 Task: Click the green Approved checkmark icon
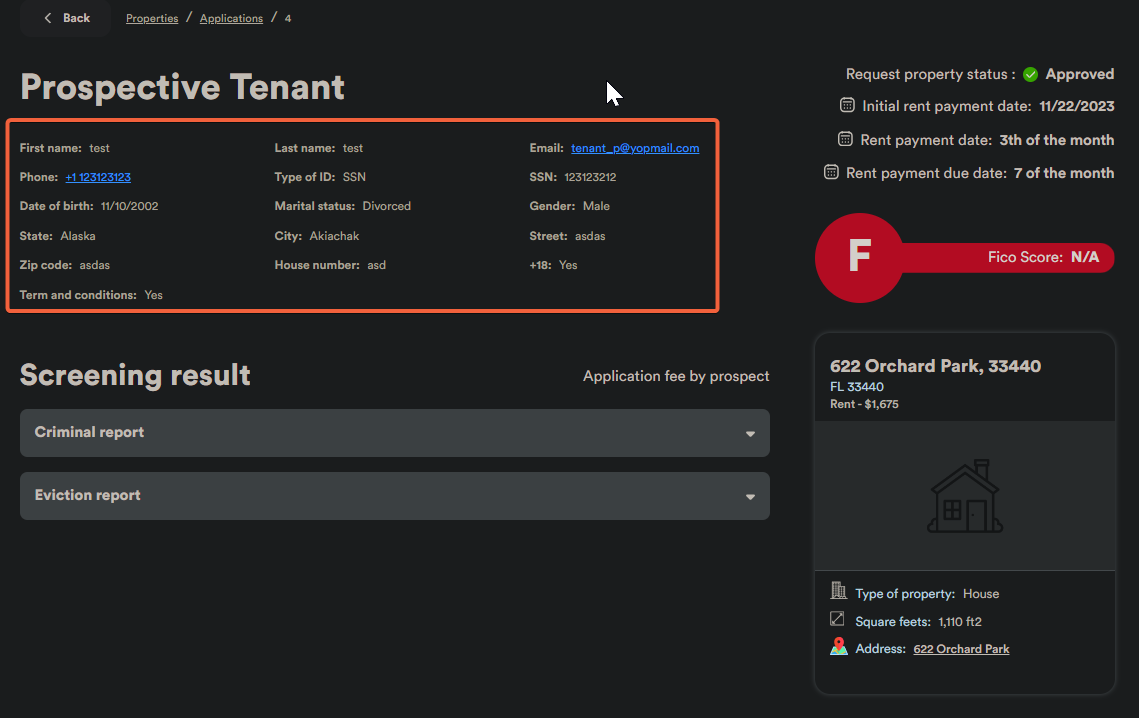[1030, 75]
